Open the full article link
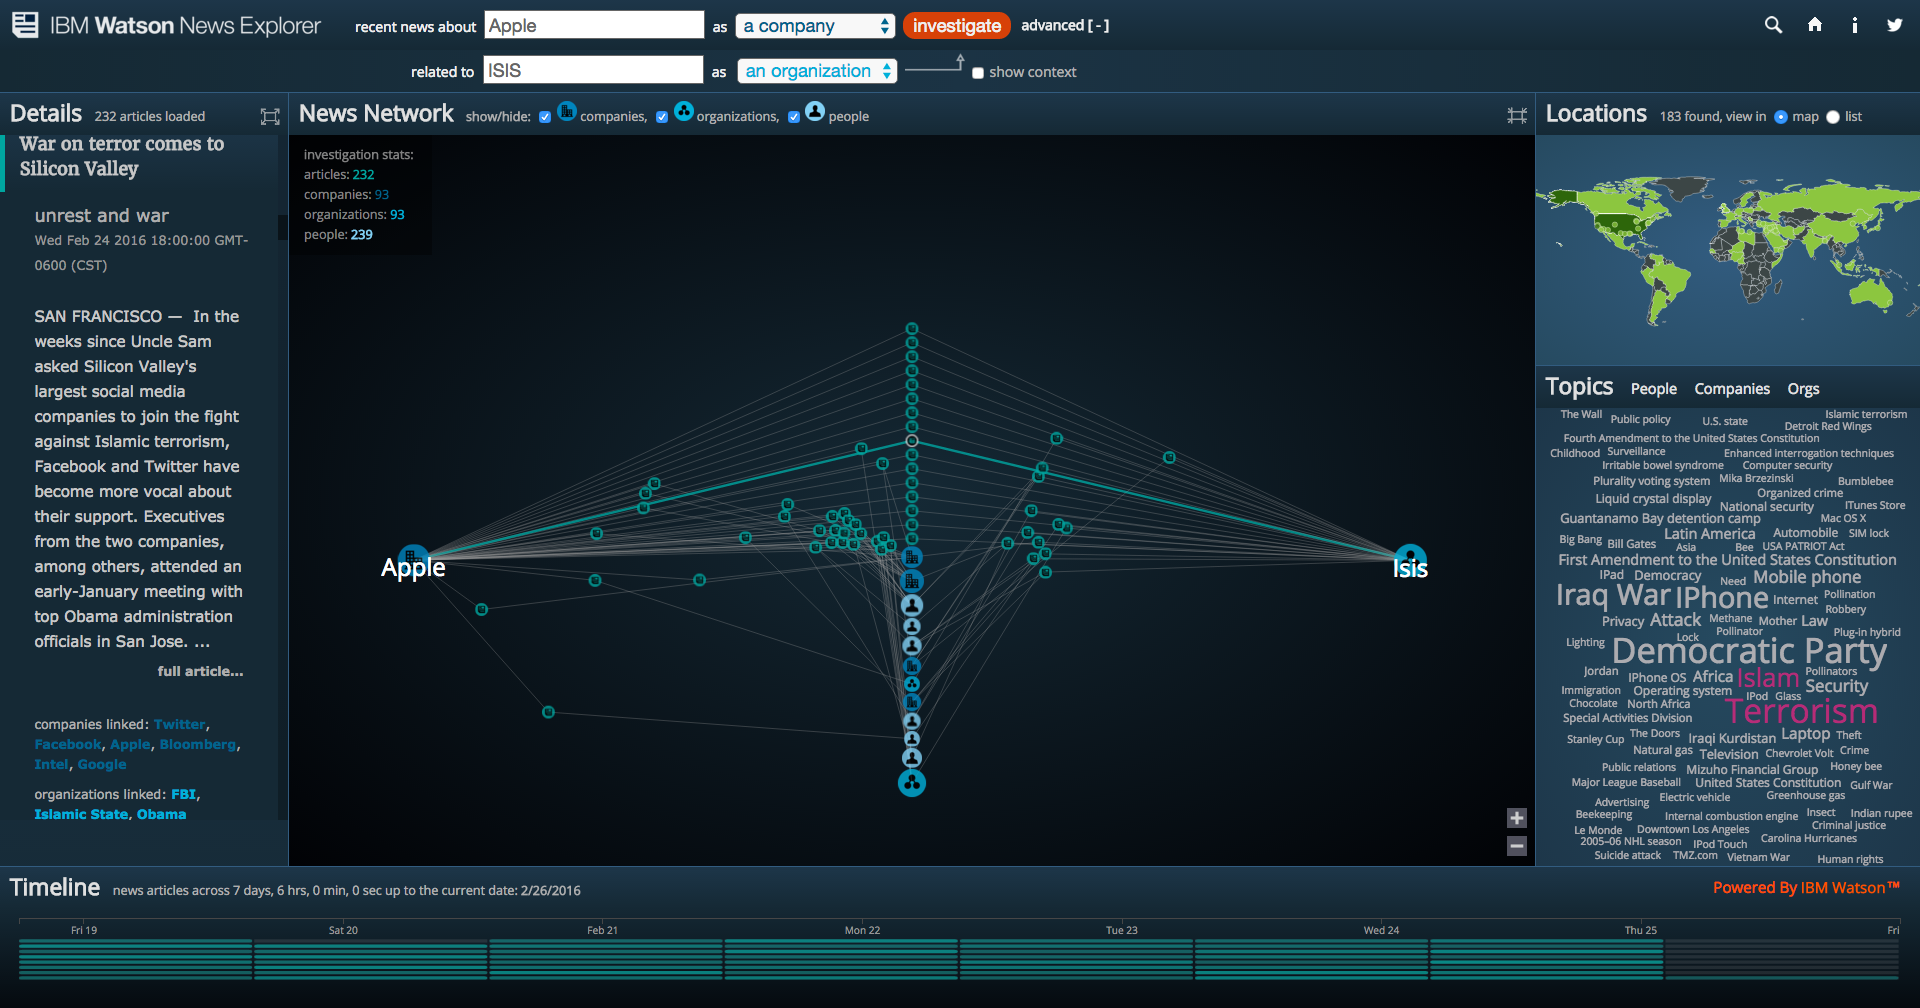Screen dimensions: 1920x1008 coord(200,671)
